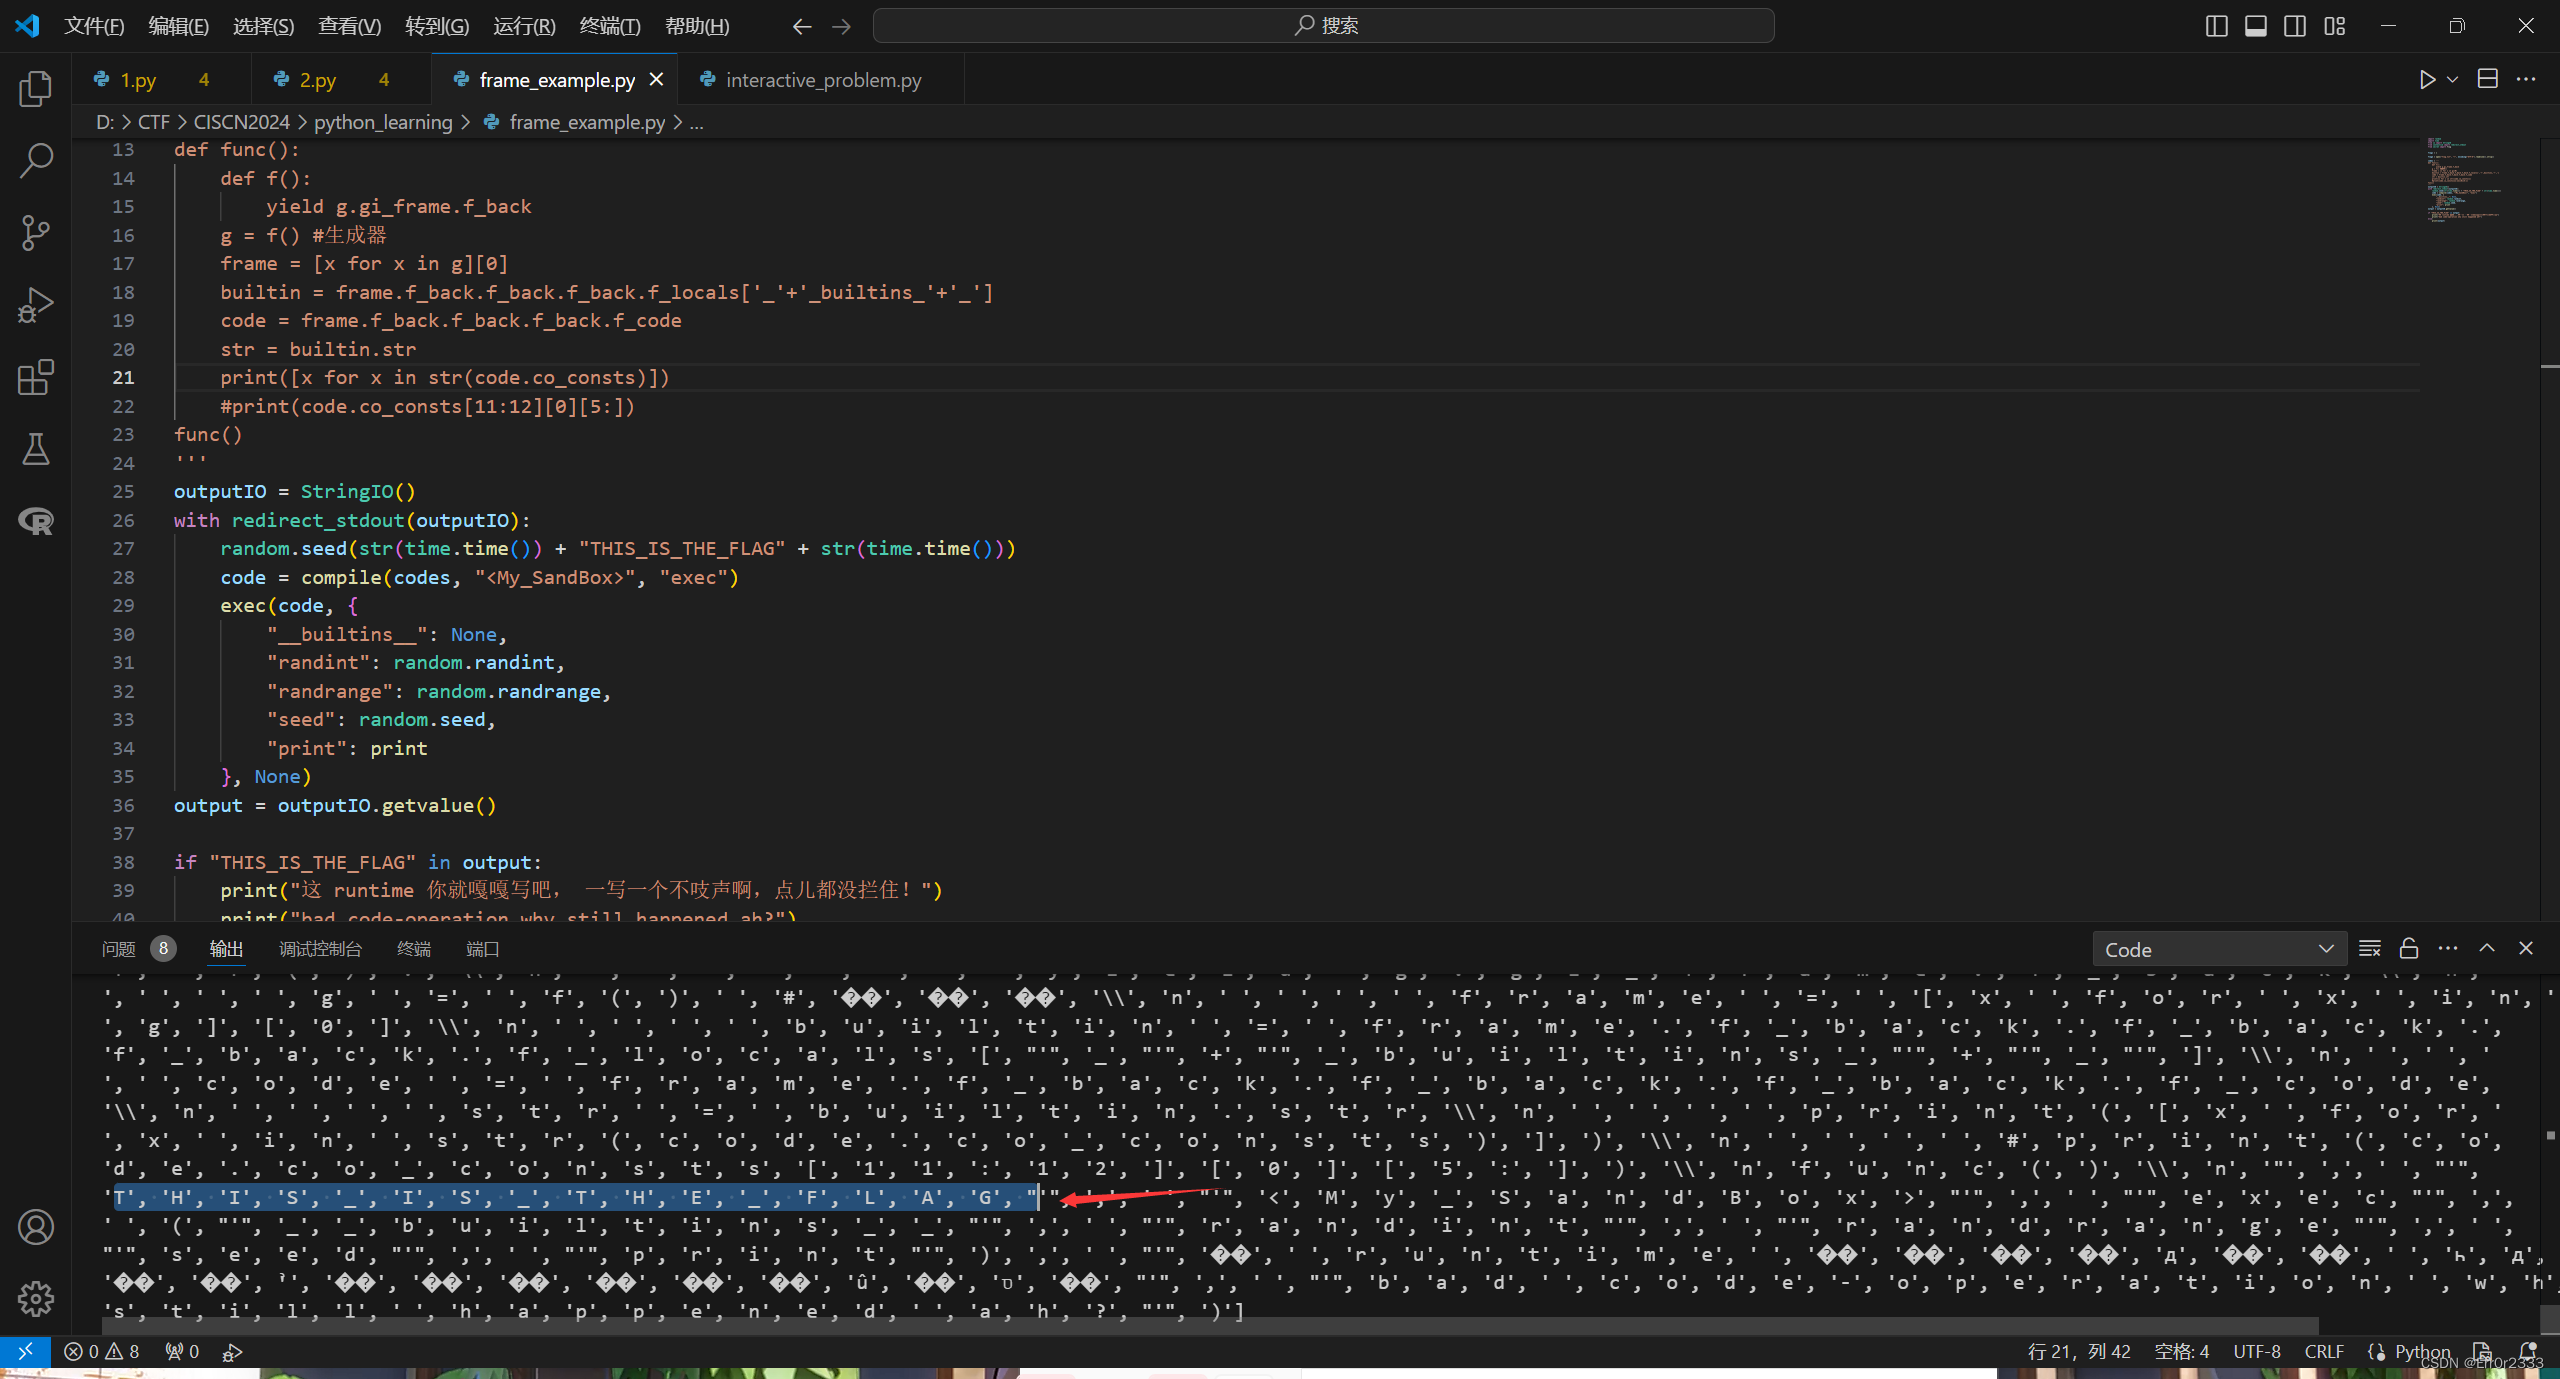
Task: Toggle the primary sidebar layout button
Action: (x=2216, y=26)
